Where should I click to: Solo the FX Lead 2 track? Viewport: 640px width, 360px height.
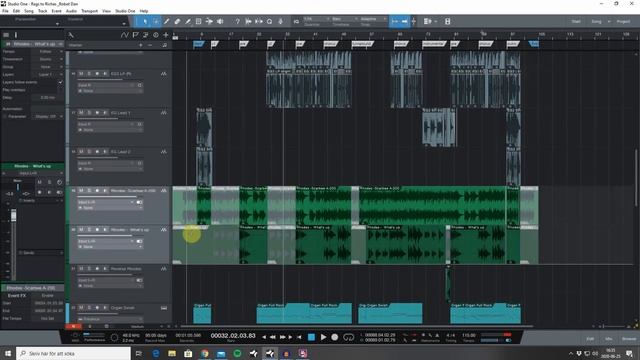coord(89,152)
